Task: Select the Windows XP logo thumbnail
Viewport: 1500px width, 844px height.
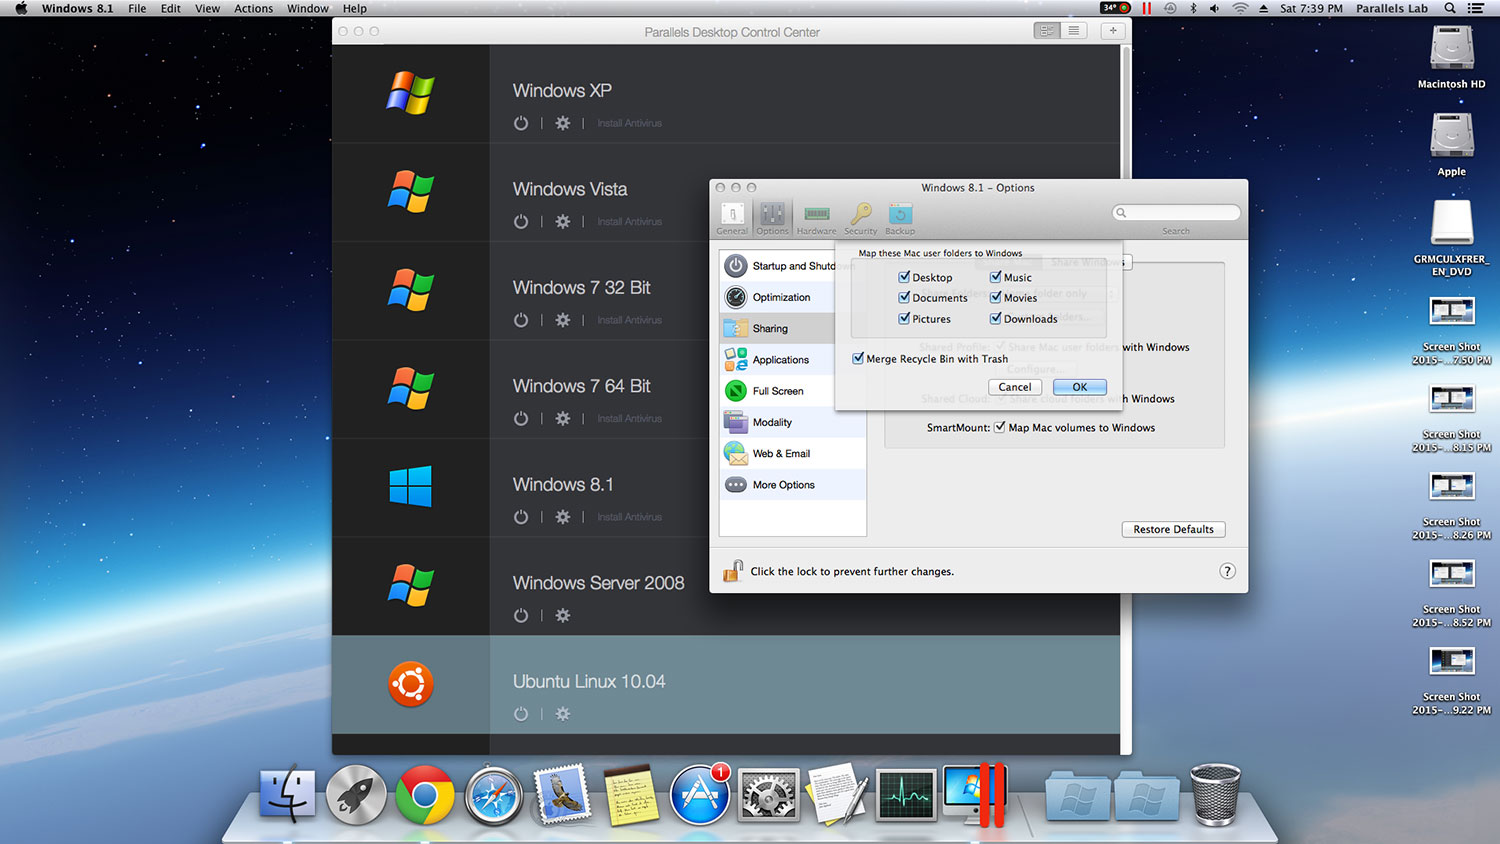Action: point(411,93)
